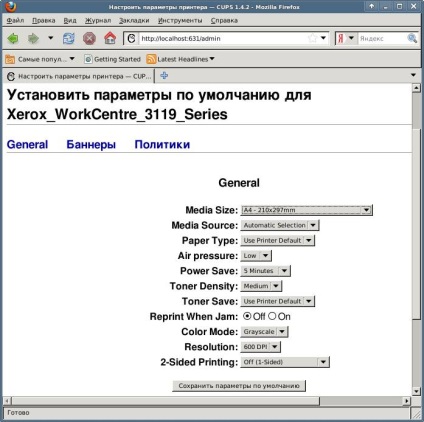Viewport: 424px width, 422px height.
Task: Reload the page with the refresh icon
Action: pos(69,39)
